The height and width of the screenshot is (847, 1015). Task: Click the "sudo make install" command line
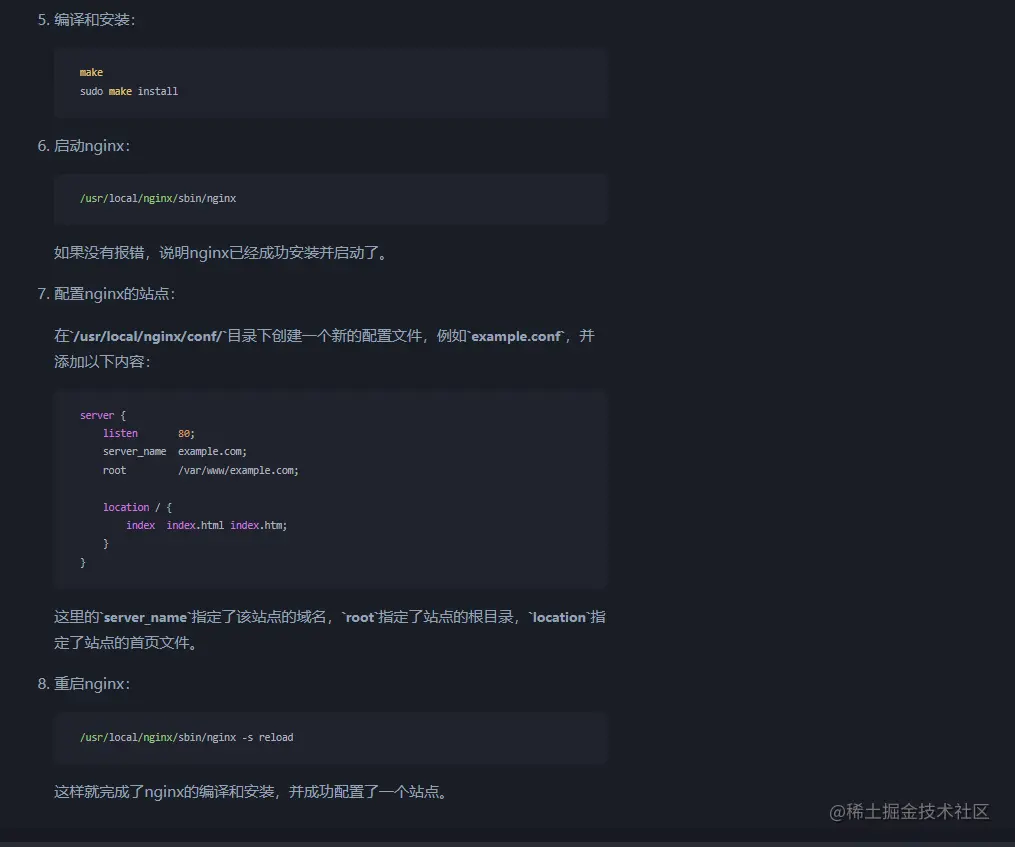click(129, 91)
